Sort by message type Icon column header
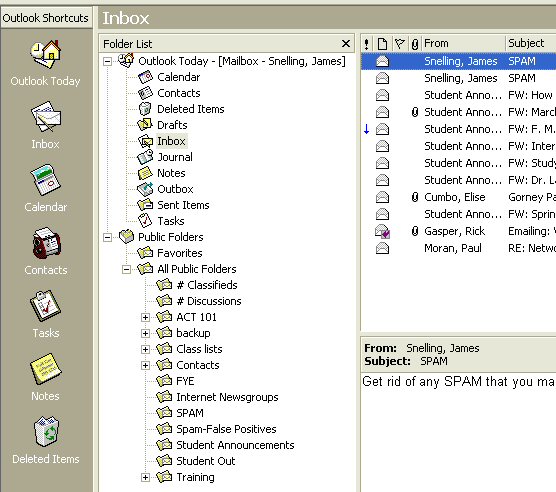The width and height of the screenshot is (556, 492). (x=382, y=44)
